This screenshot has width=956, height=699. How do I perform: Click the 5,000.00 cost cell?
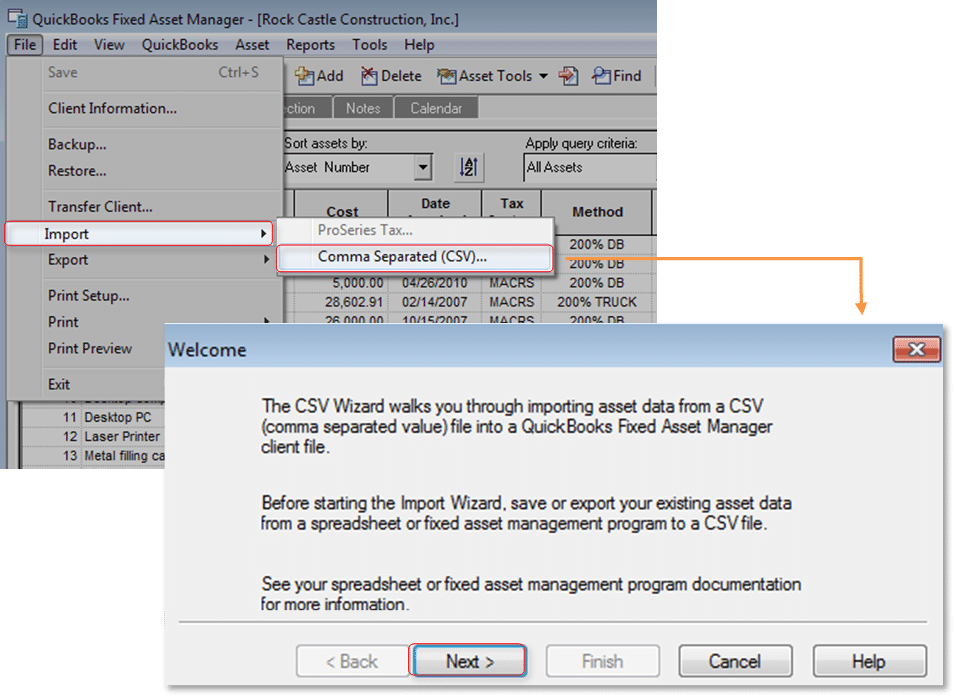(341, 283)
